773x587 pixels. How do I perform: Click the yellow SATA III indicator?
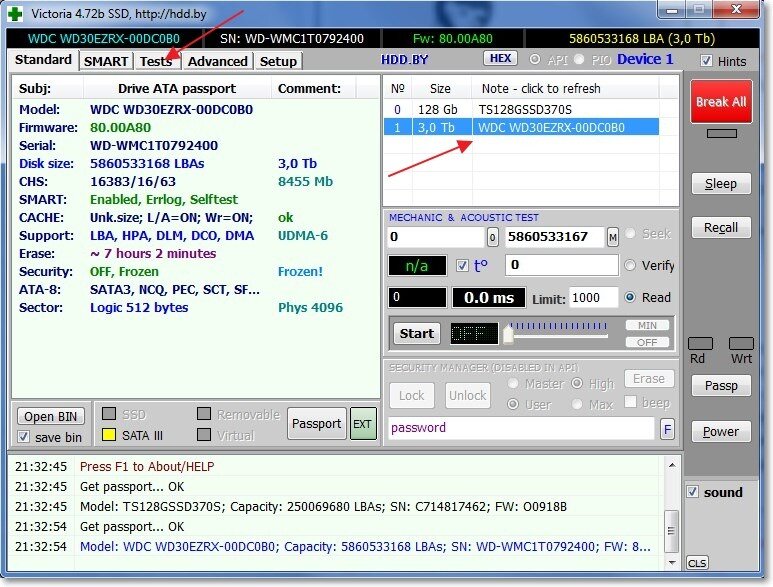(109, 435)
